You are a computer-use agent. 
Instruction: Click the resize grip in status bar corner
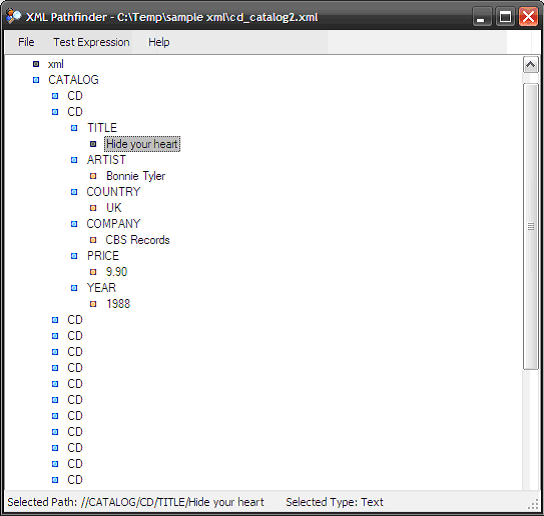533,505
